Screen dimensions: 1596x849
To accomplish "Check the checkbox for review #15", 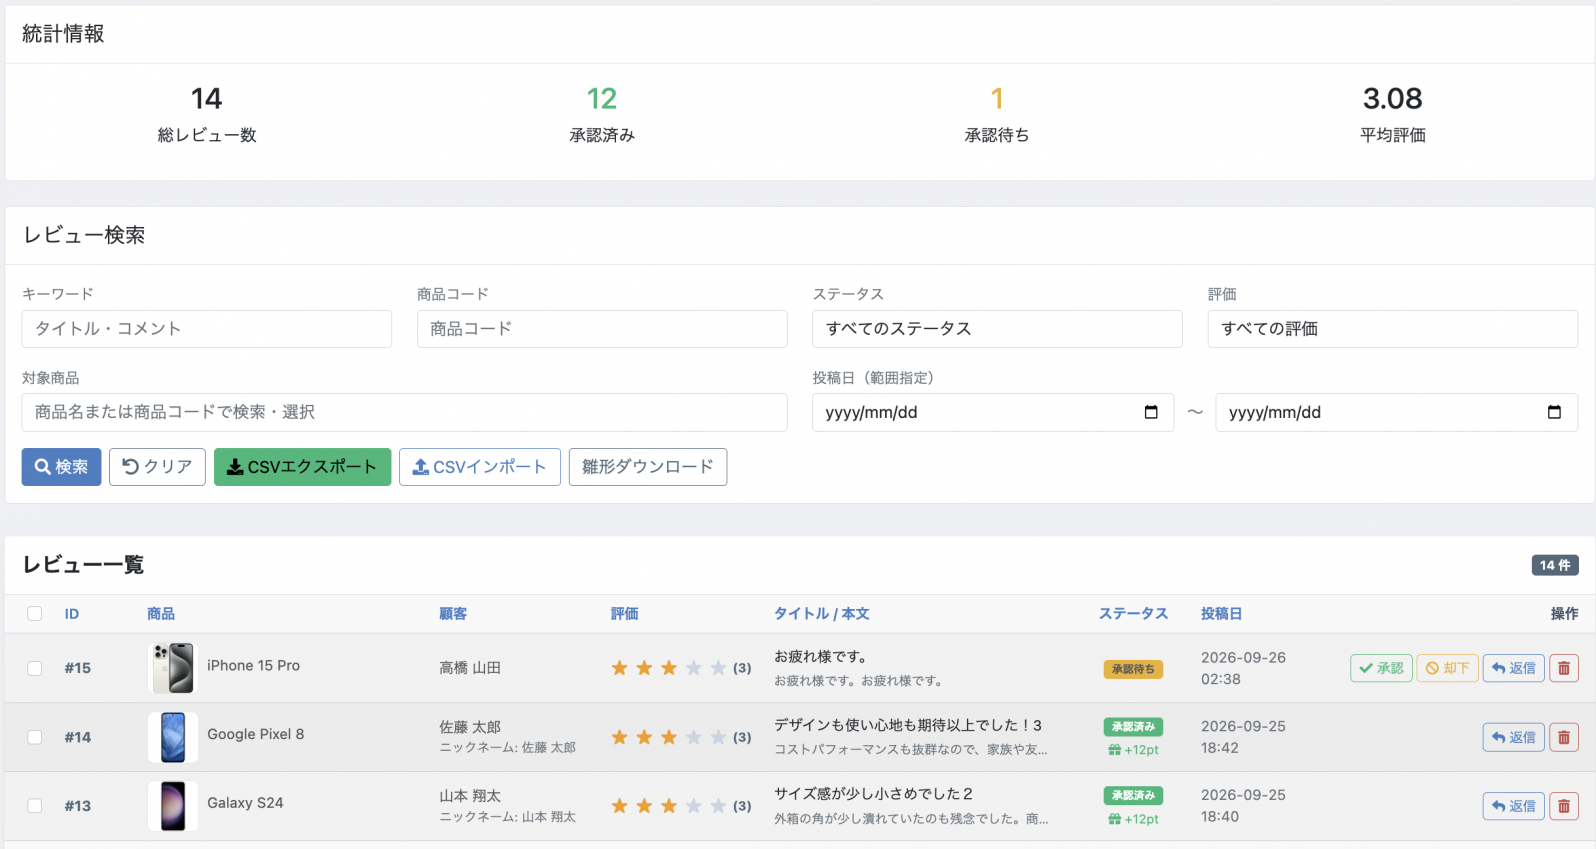I will pyautogui.click(x=35, y=668).
